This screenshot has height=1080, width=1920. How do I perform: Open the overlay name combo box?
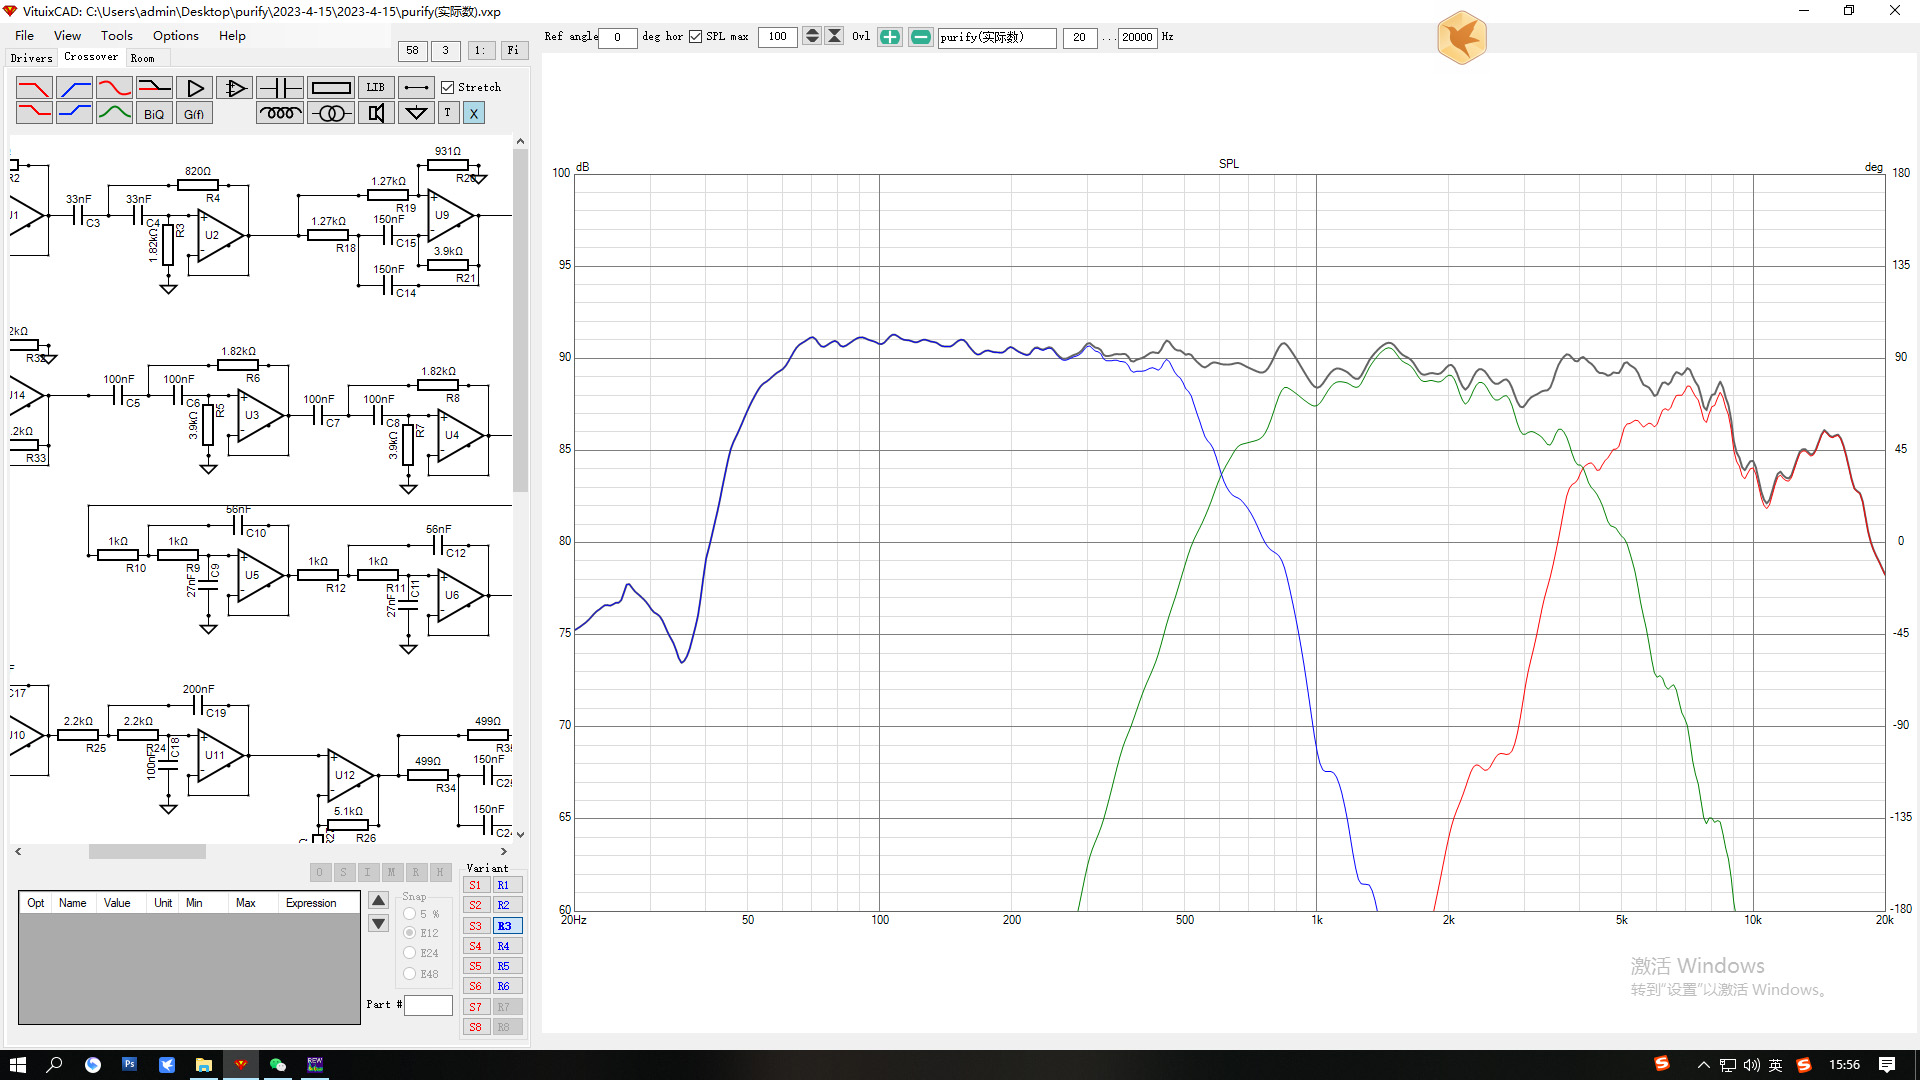(x=996, y=37)
